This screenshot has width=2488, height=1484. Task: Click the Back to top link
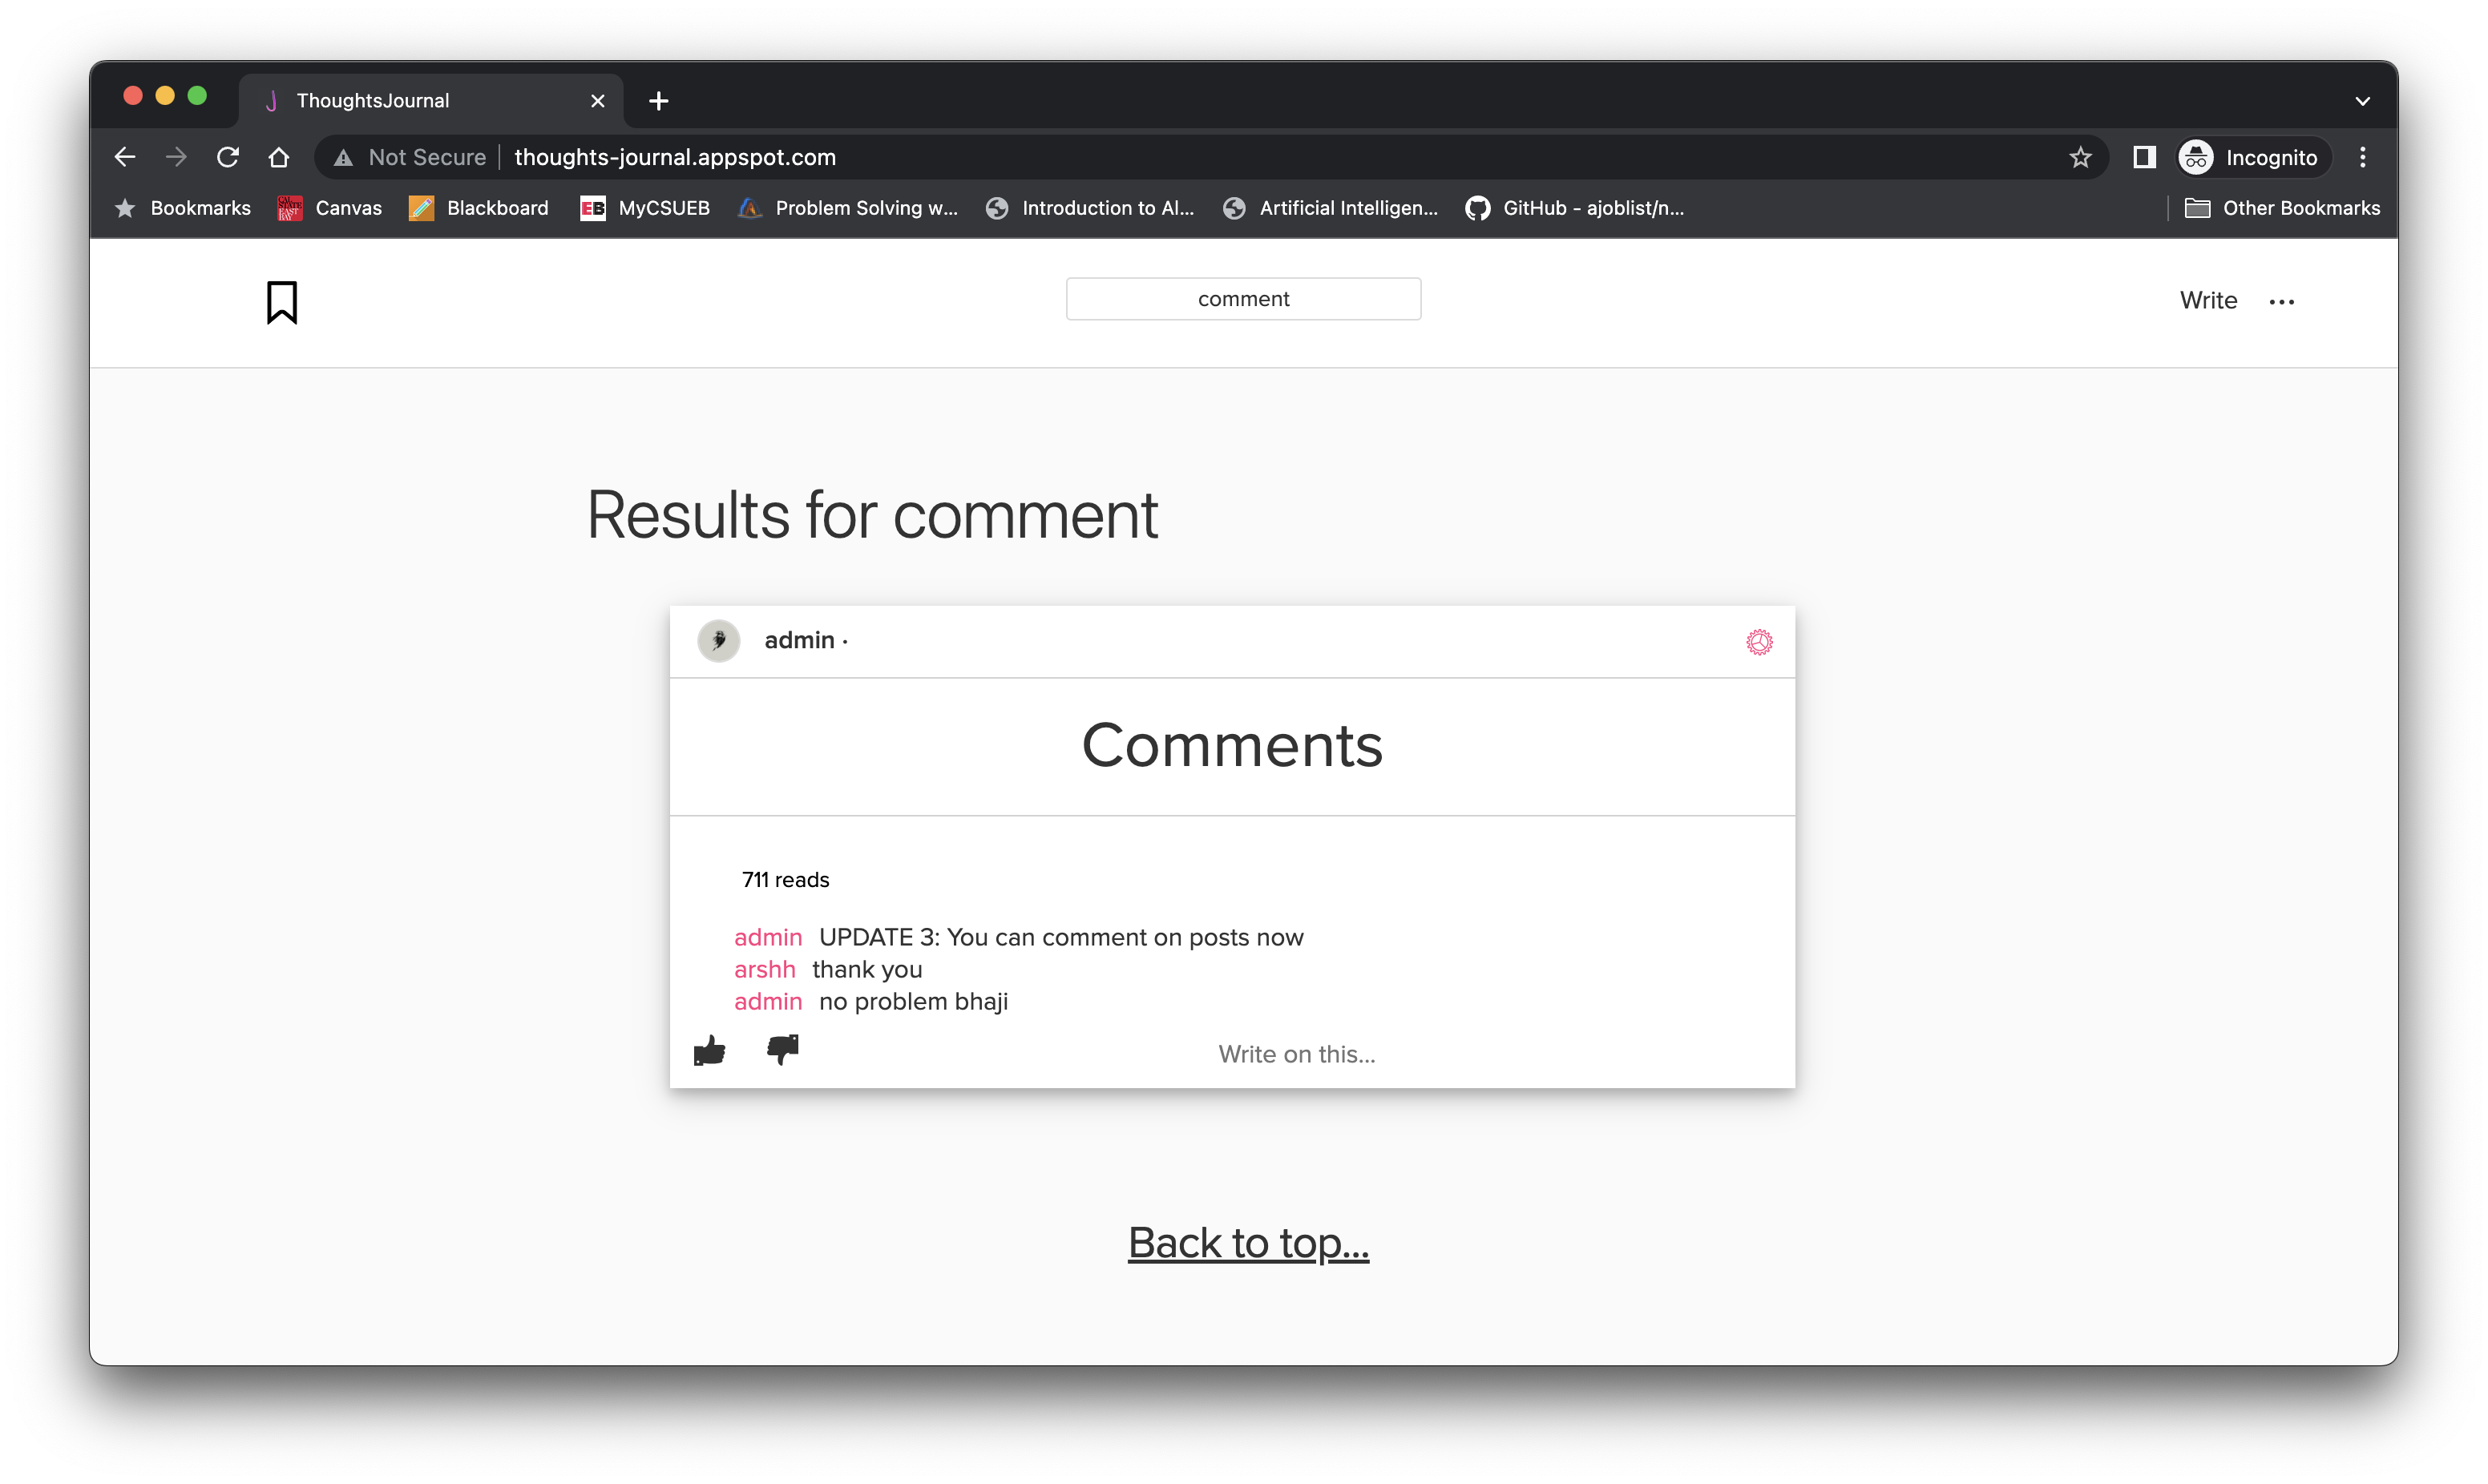[x=1247, y=1242]
